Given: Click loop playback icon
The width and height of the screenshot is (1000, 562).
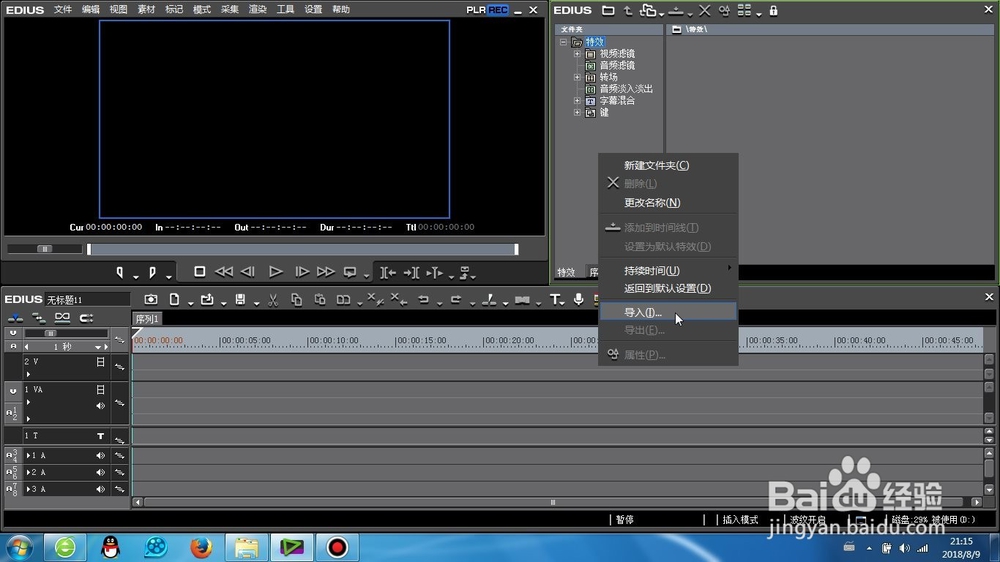Looking at the screenshot, I should click(349, 272).
